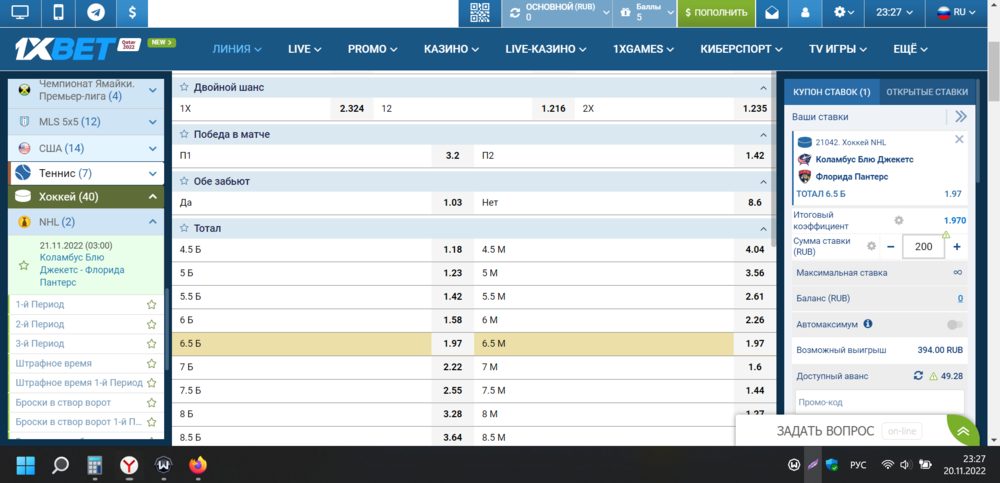1000x483 pixels.
Task: Favorite the Коламбус - Флорида match star
Action: coord(24,265)
